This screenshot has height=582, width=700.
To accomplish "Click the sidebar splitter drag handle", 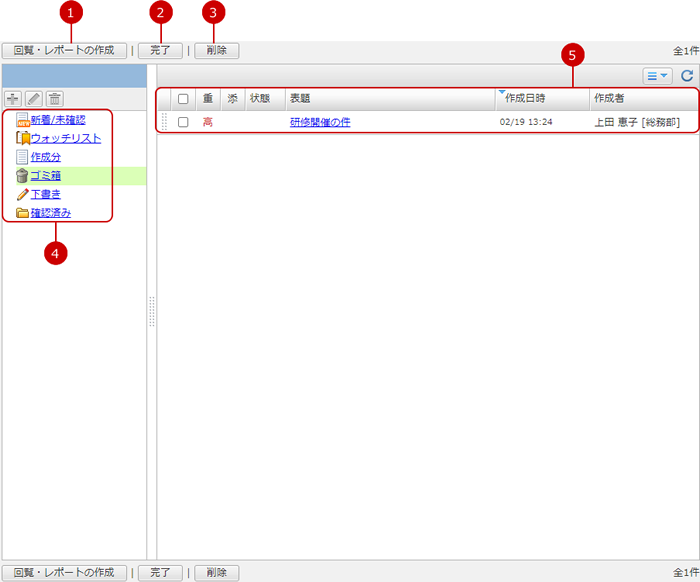I will coord(151,311).
